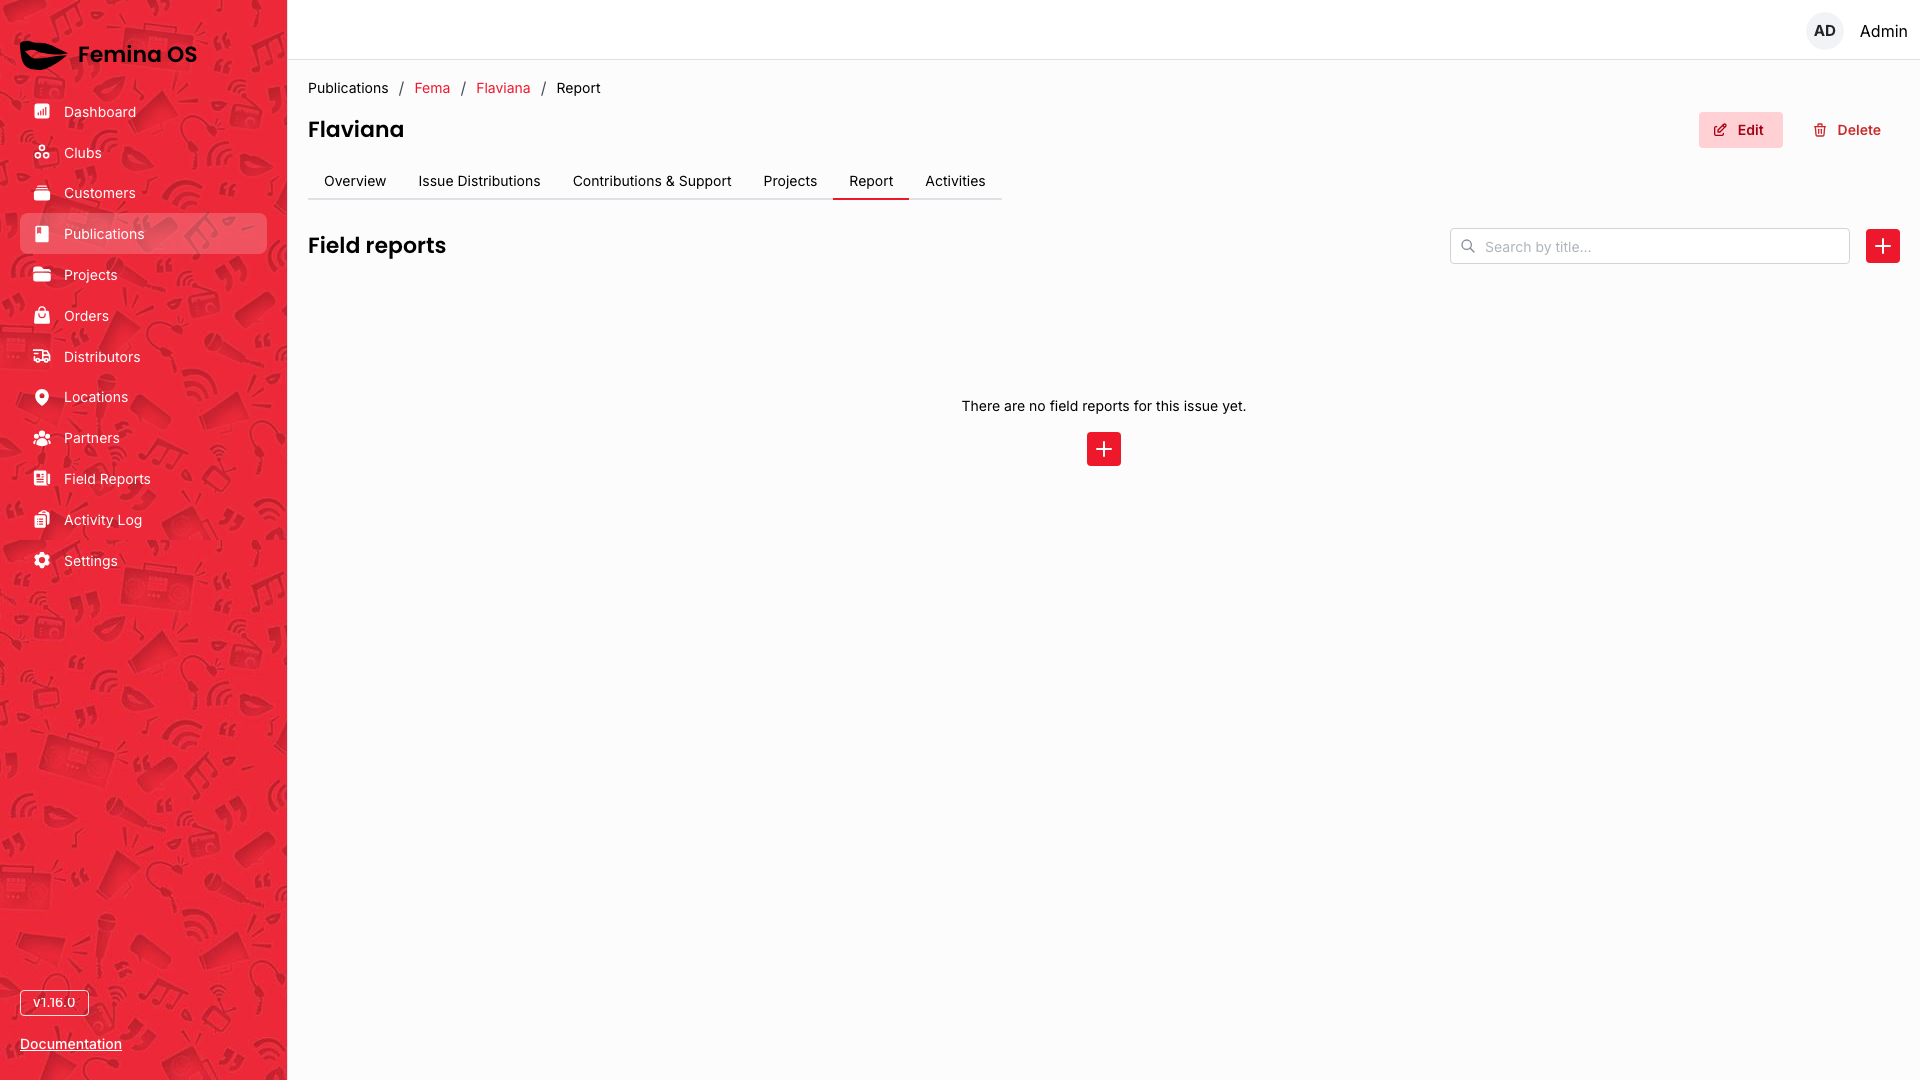This screenshot has width=1920, height=1080.
Task: Click the Projects folder icon
Action: [x=42, y=275]
